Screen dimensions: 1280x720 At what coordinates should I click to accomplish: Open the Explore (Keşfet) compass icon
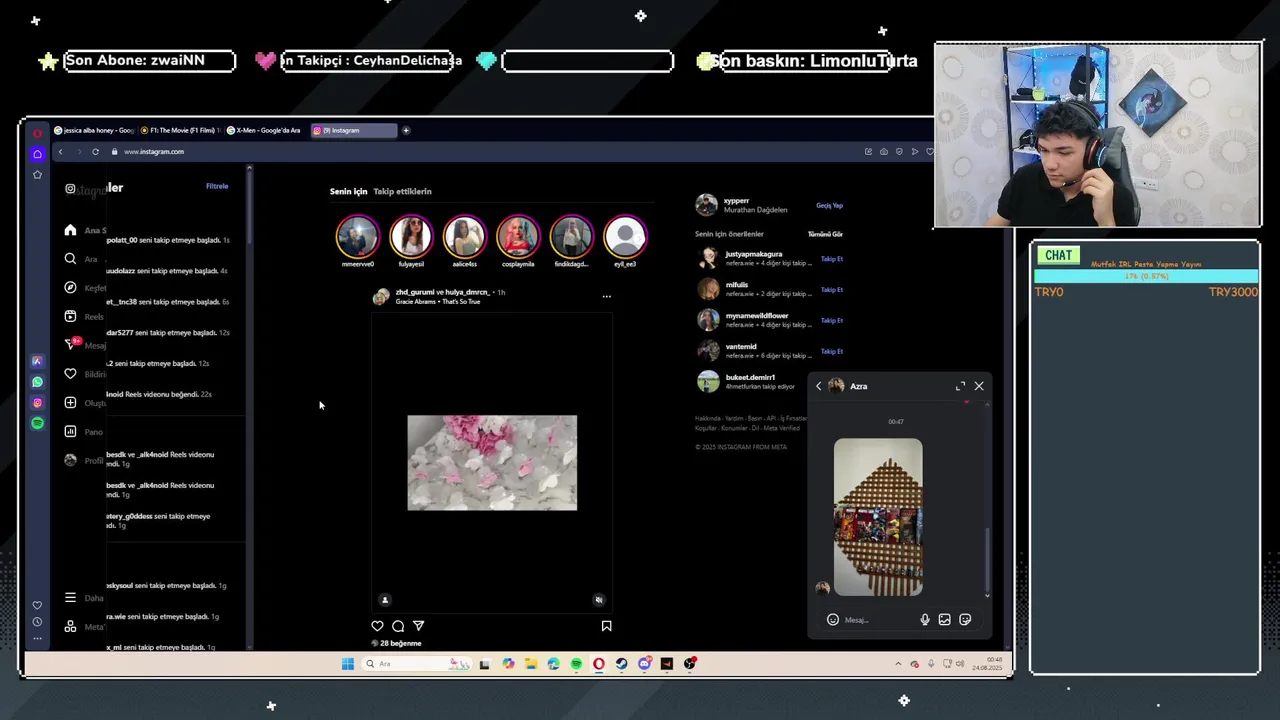coord(70,287)
